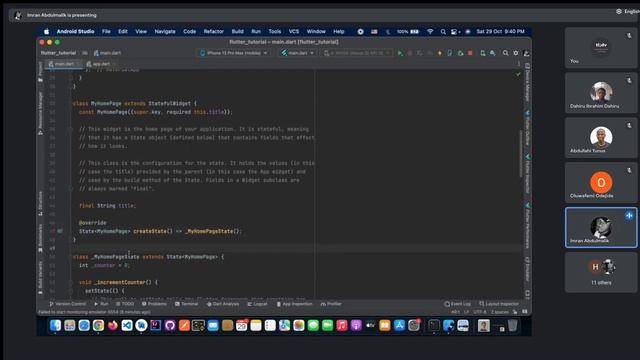
Task: Click the @override annotation in code
Action: [x=93, y=222]
